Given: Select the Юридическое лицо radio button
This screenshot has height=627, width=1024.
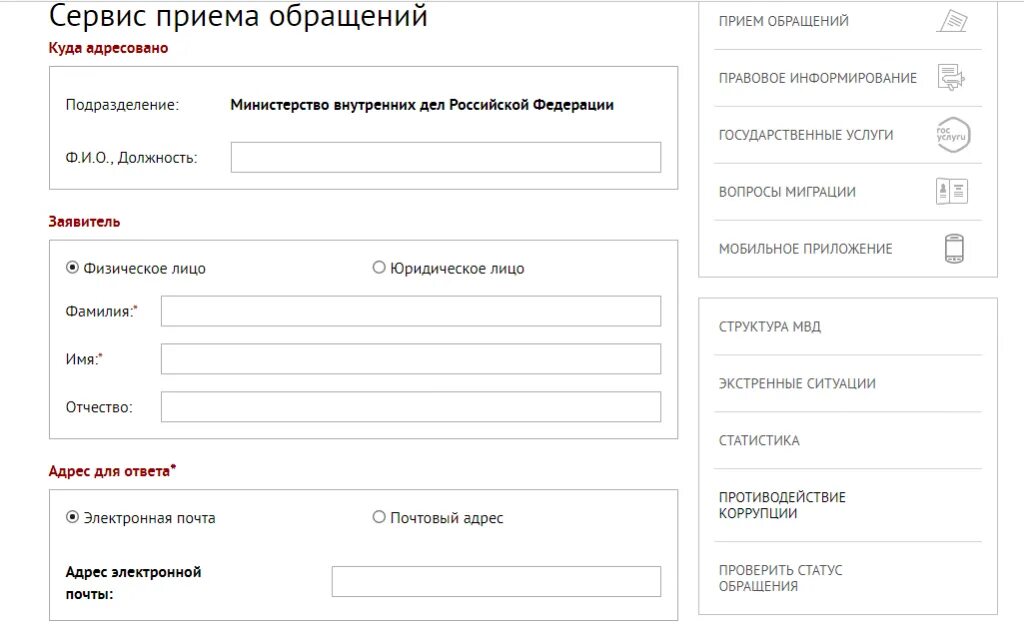Looking at the screenshot, I should [x=379, y=268].
